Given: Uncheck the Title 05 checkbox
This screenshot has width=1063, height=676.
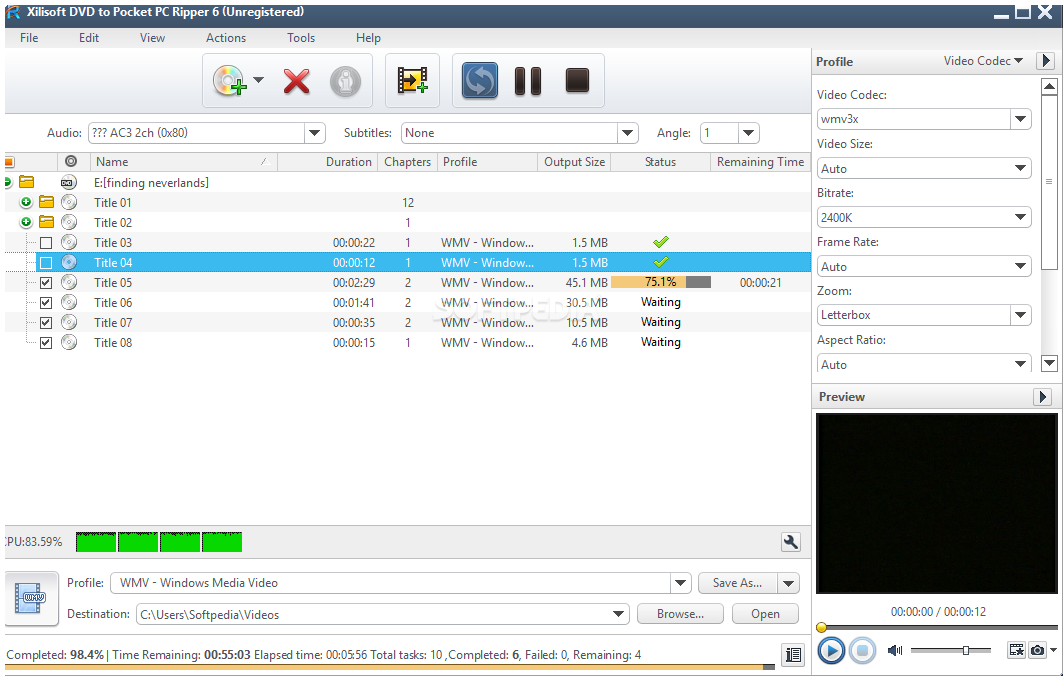Looking at the screenshot, I should pyautogui.click(x=46, y=283).
